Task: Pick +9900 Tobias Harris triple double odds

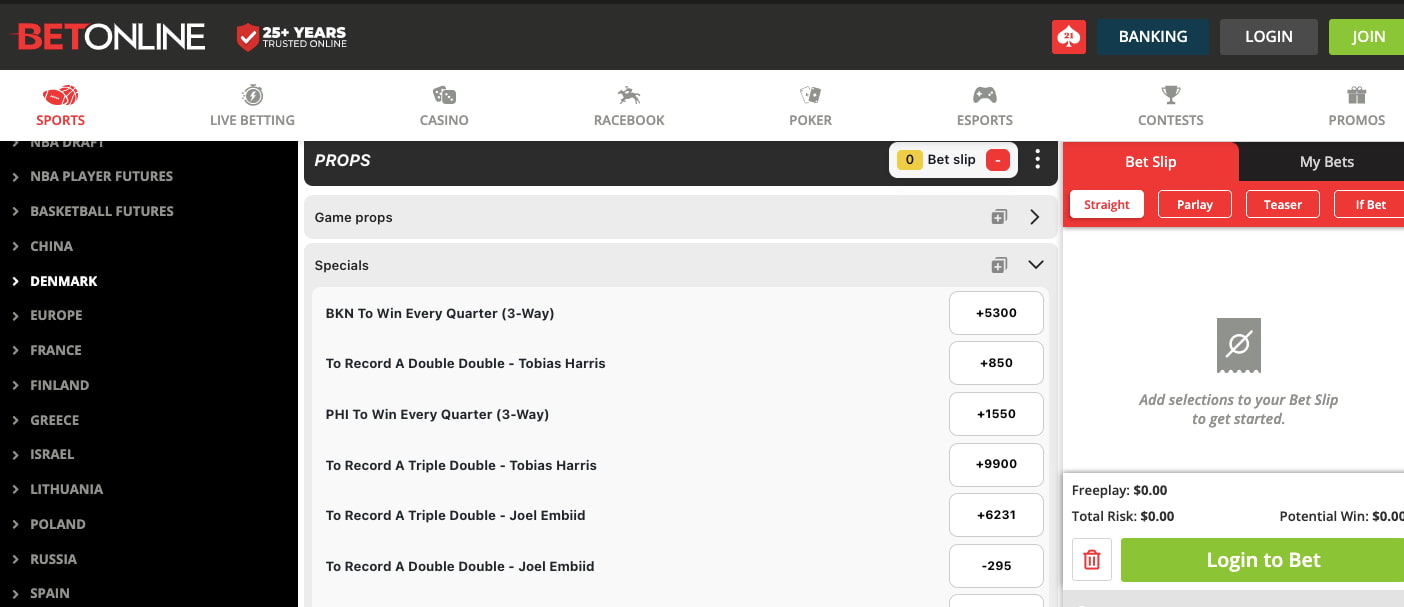Action: 996,465
